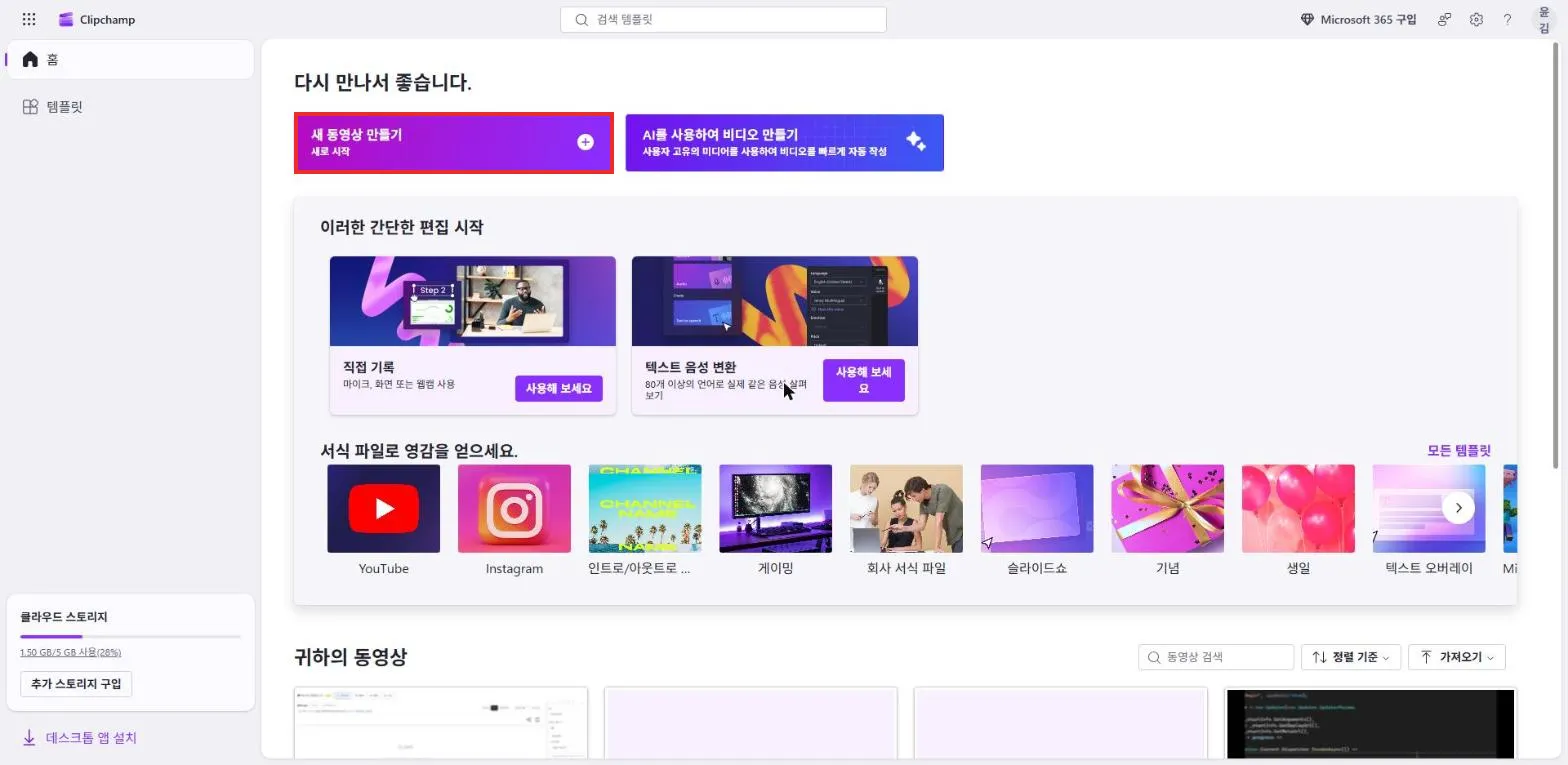Create a new video with 새 동영상 만들기
Viewport: 1568px width, 765px height.
pyautogui.click(x=453, y=143)
